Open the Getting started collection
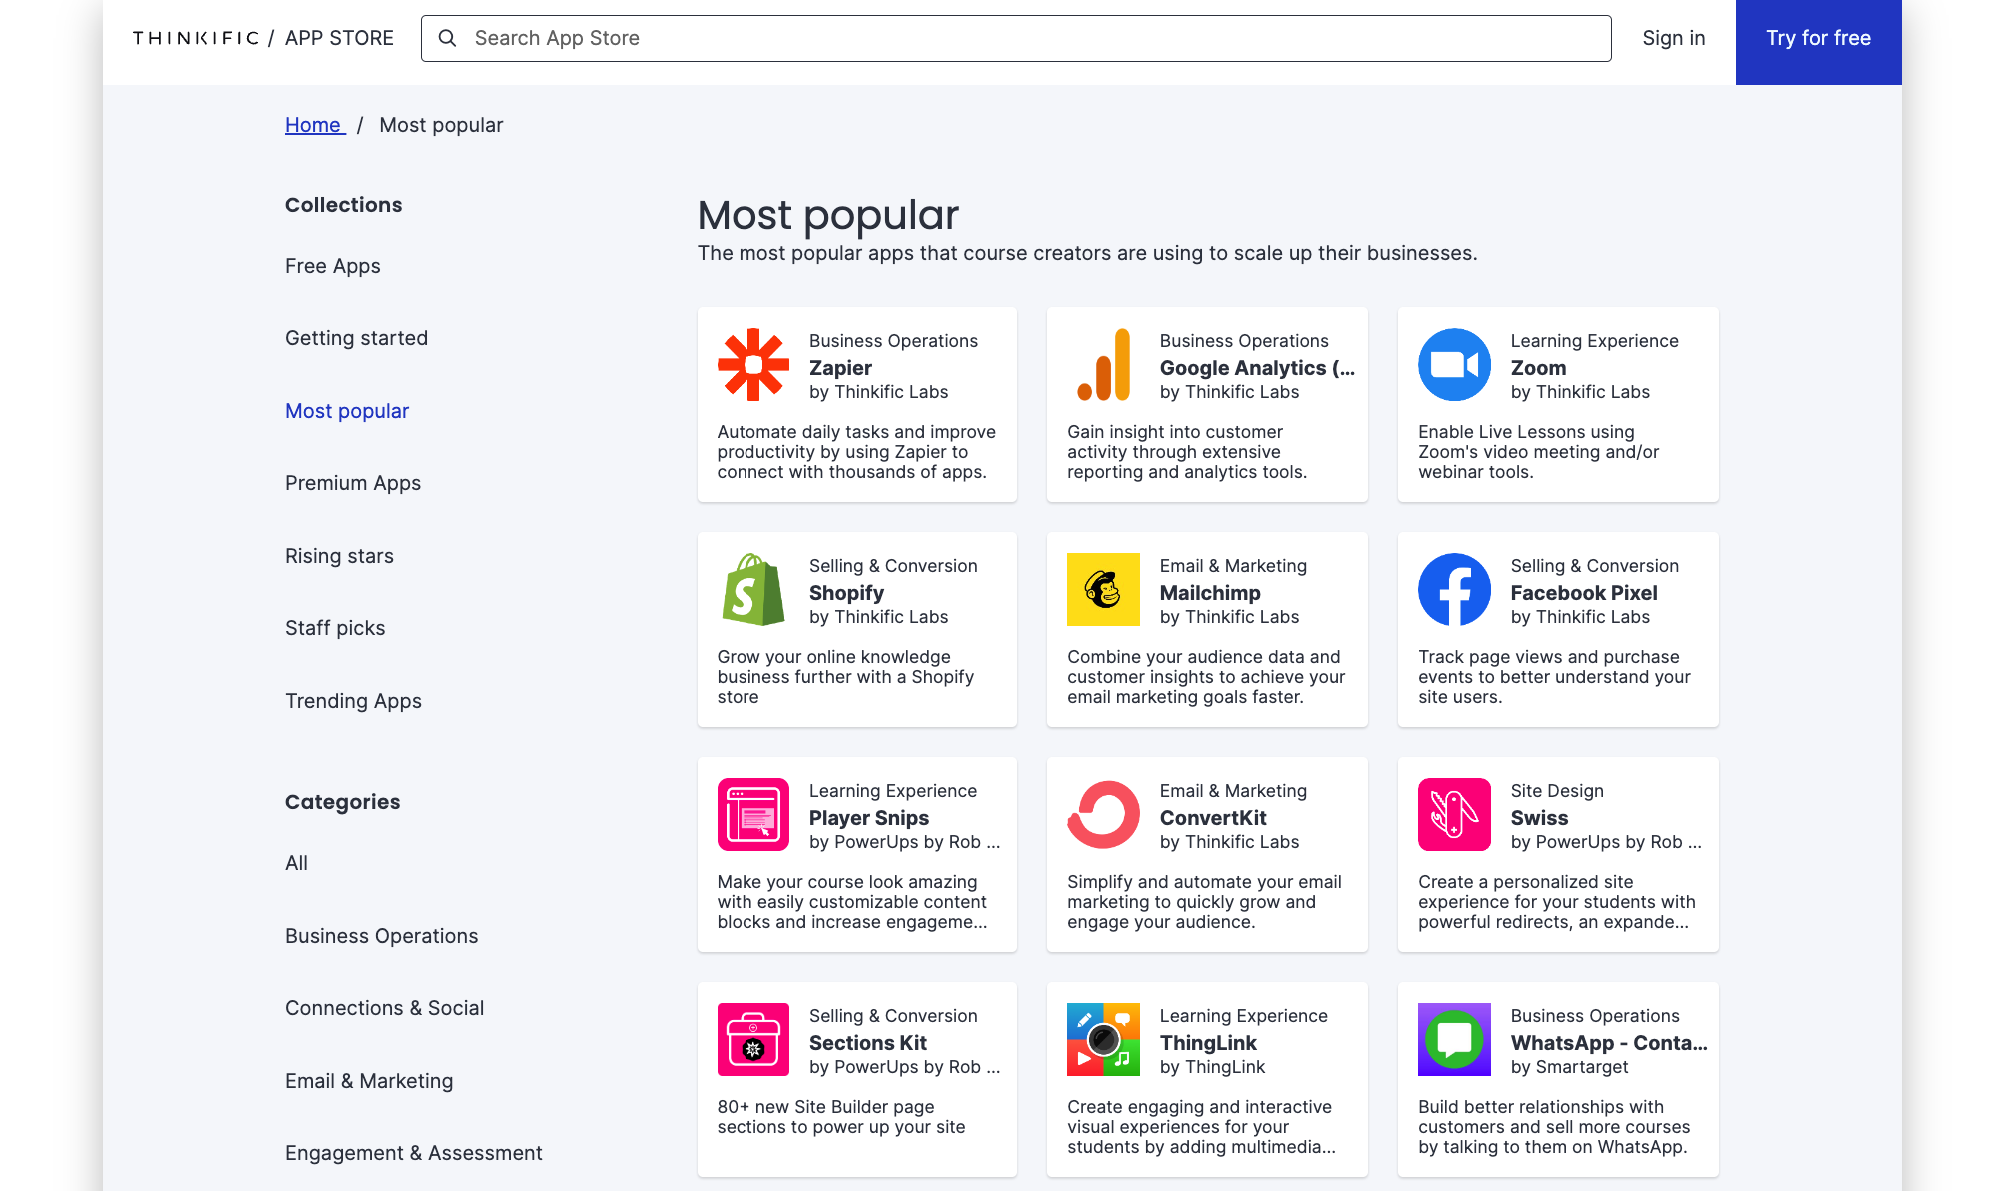Image resolution: width=2001 pixels, height=1191 pixels. pyautogui.click(x=356, y=338)
